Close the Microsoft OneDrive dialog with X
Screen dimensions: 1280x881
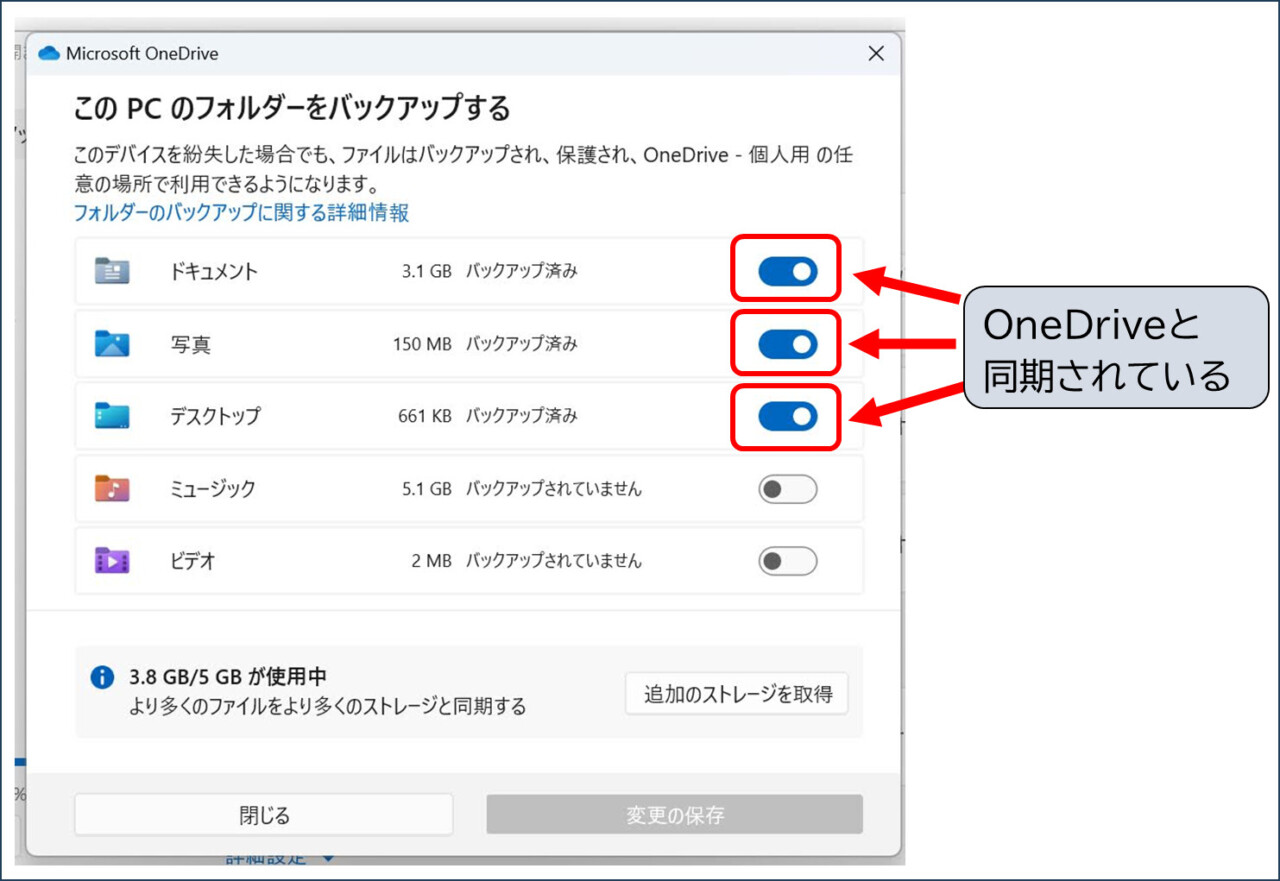pos(876,54)
